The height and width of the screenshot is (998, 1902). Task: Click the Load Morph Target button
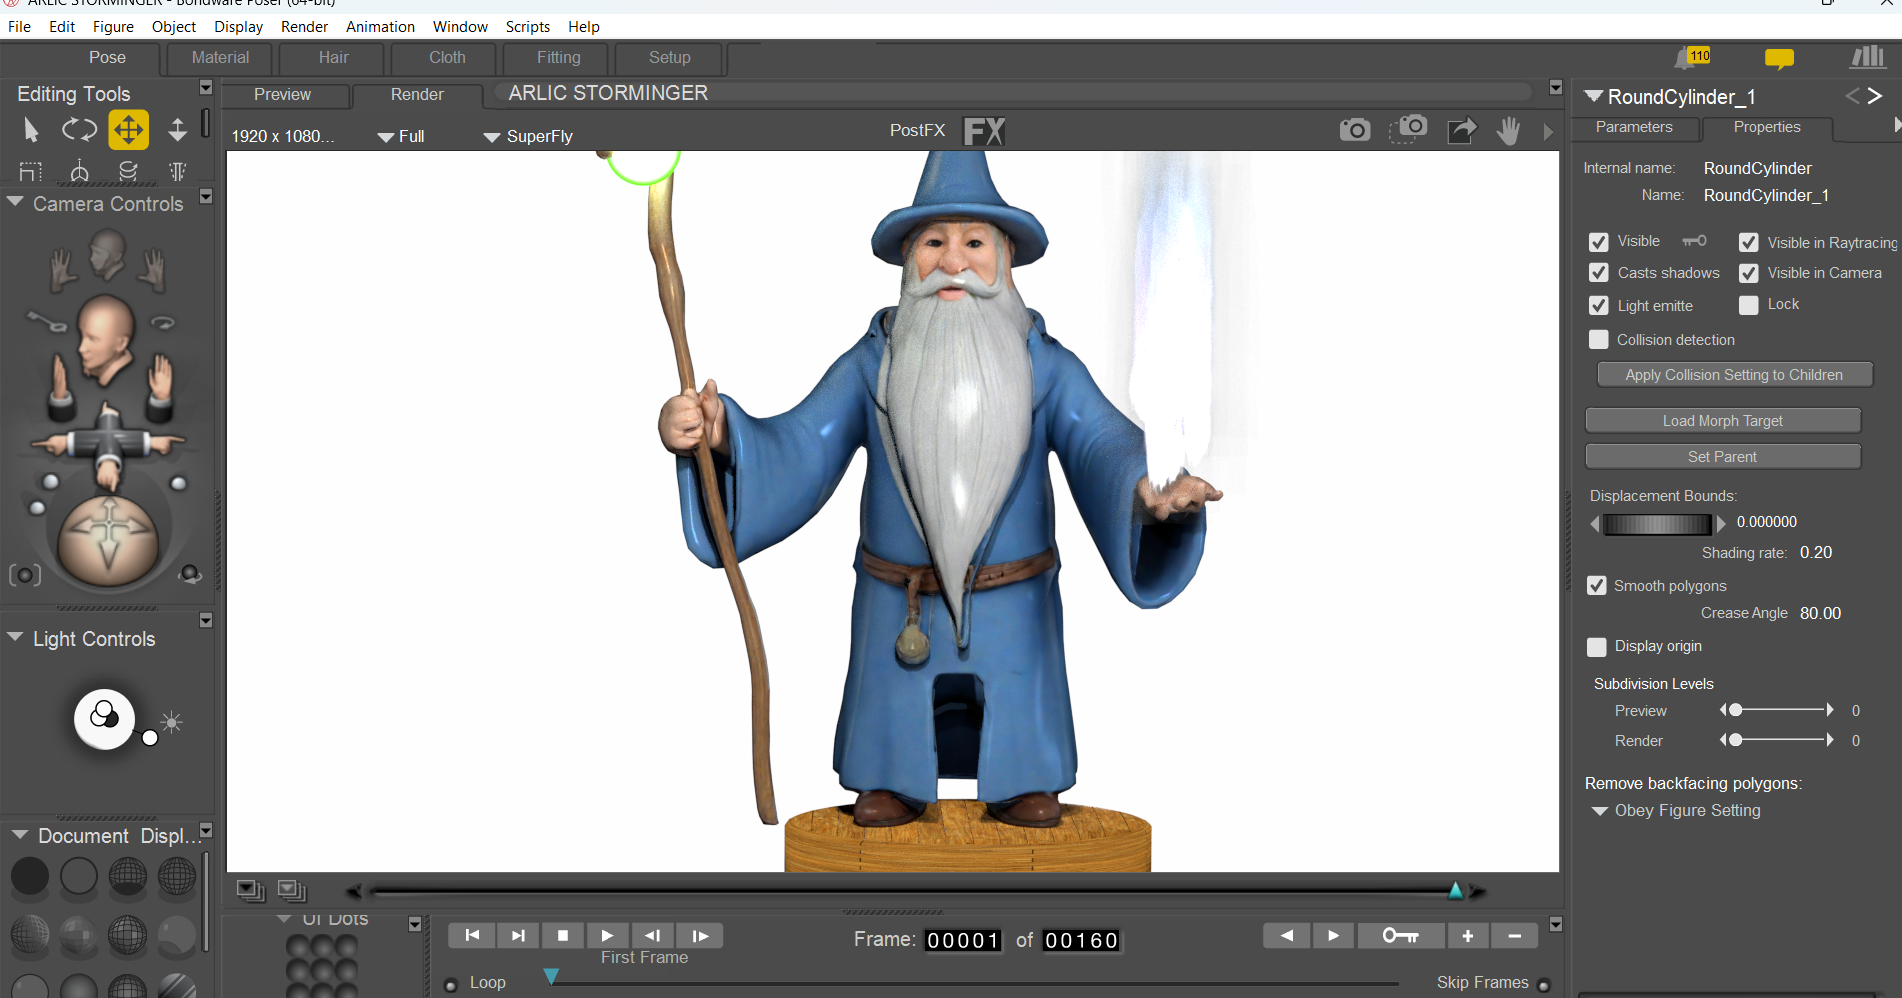pyautogui.click(x=1722, y=421)
